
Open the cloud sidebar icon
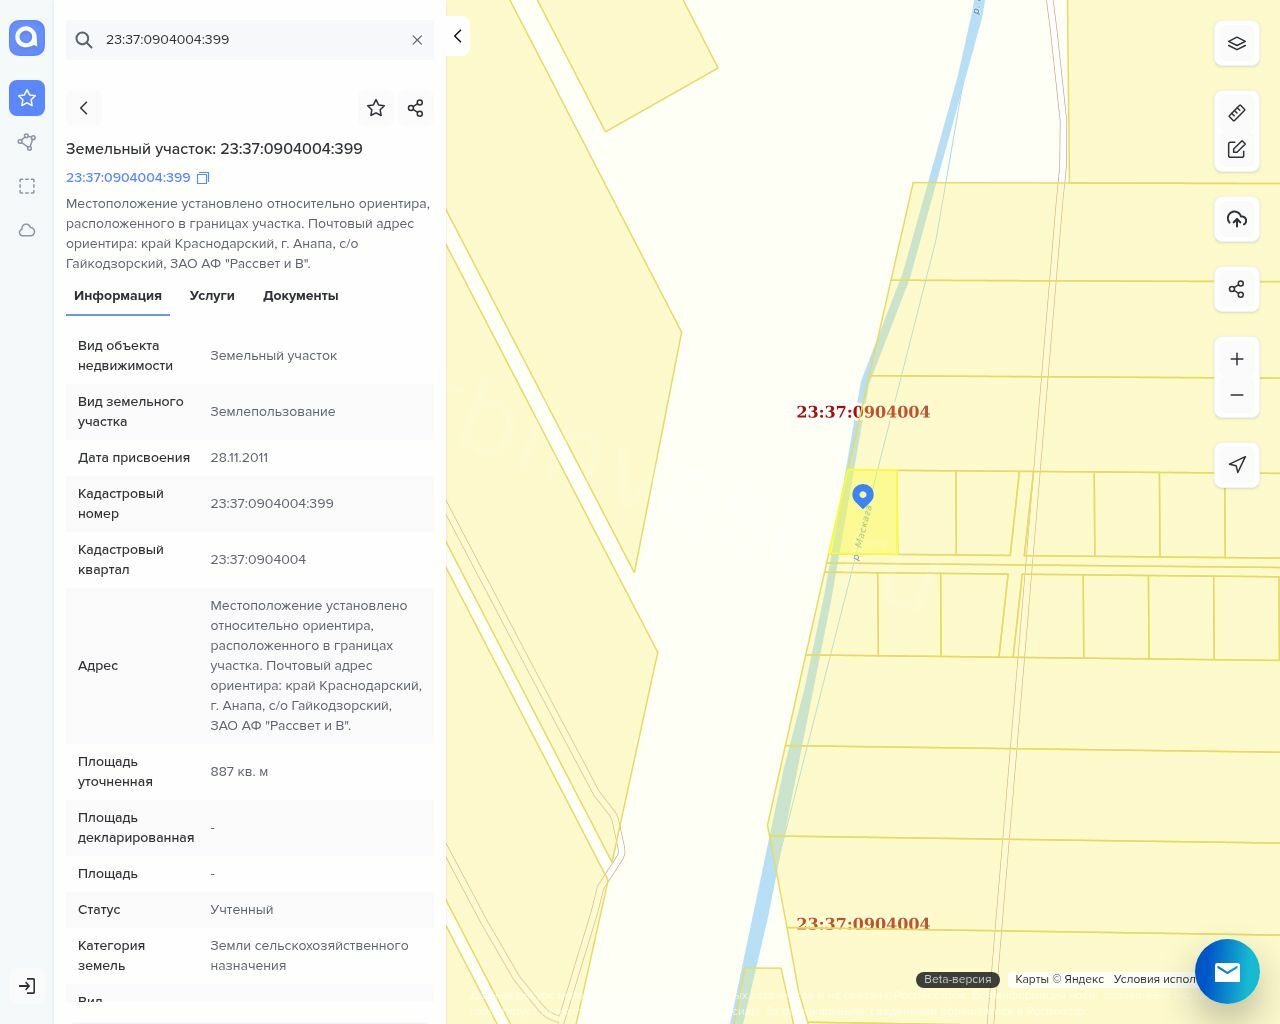coord(27,230)
